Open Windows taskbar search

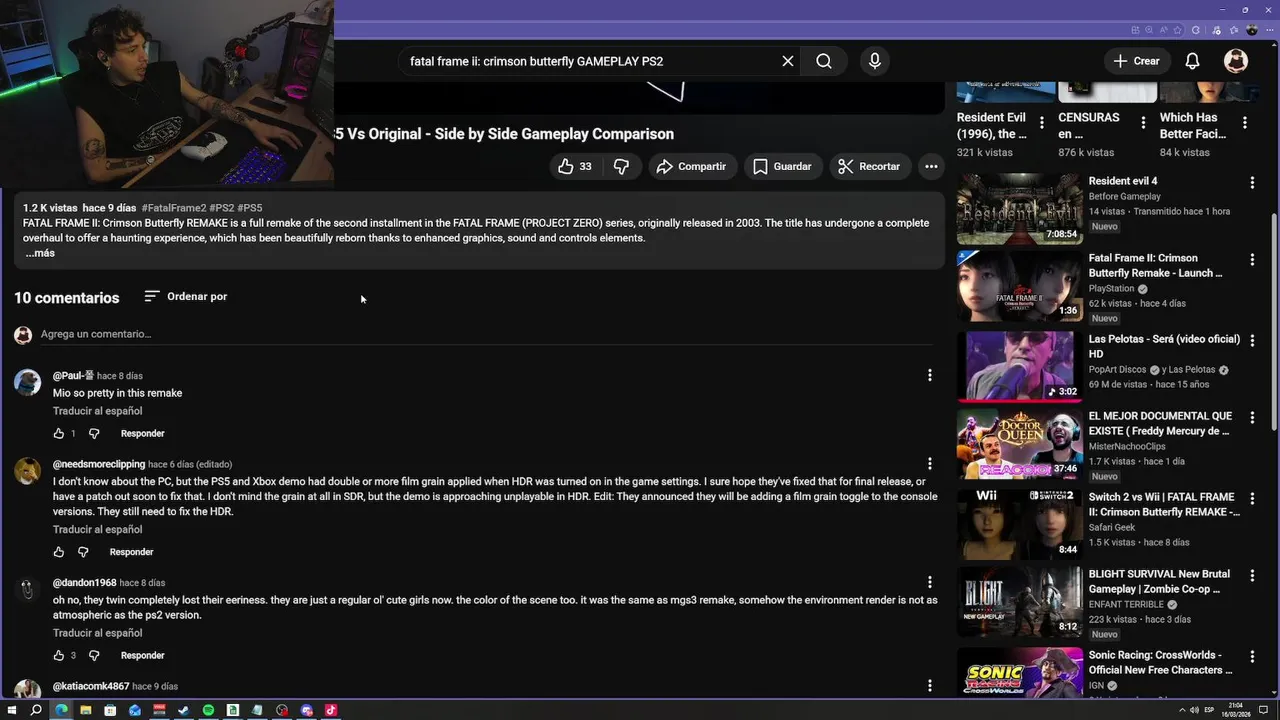pos(36,710)
